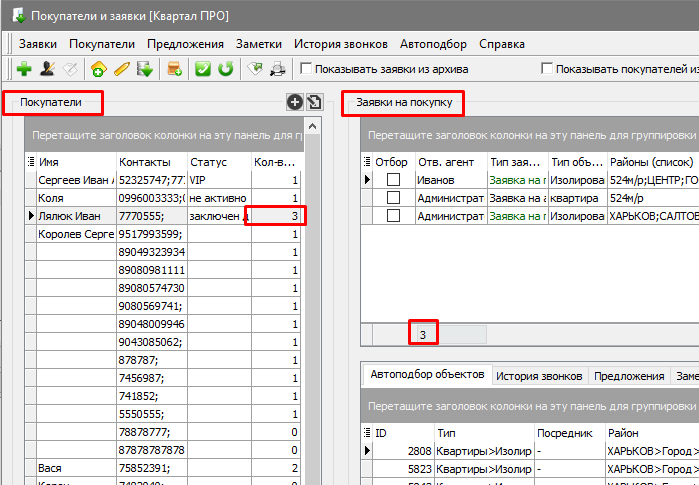Toggle 'Показывать покупателей' checkbox
The width and height of the screenshot is (699, 485).
[x=547, y=69]
